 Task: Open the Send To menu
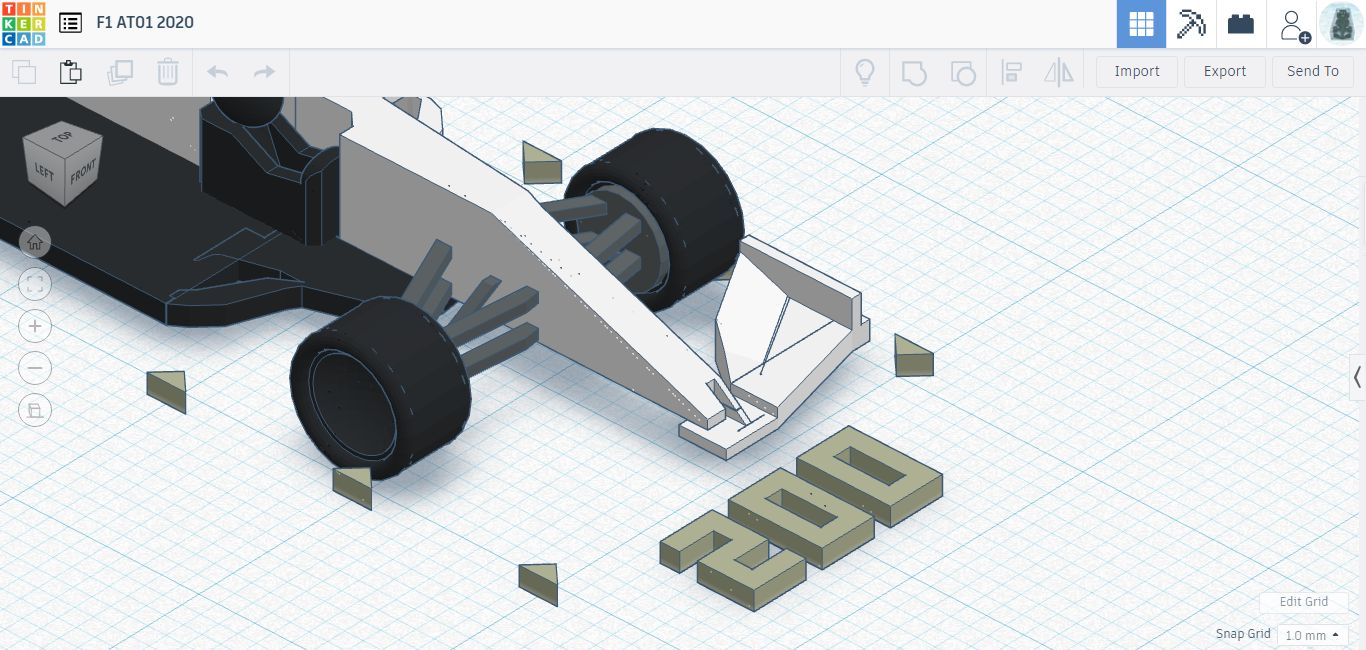click(1312, 71)
